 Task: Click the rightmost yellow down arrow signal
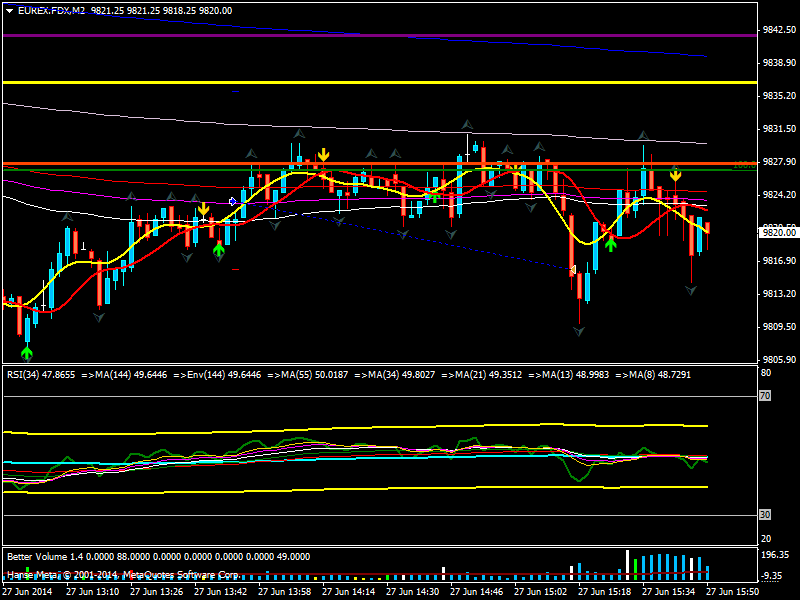675,175
